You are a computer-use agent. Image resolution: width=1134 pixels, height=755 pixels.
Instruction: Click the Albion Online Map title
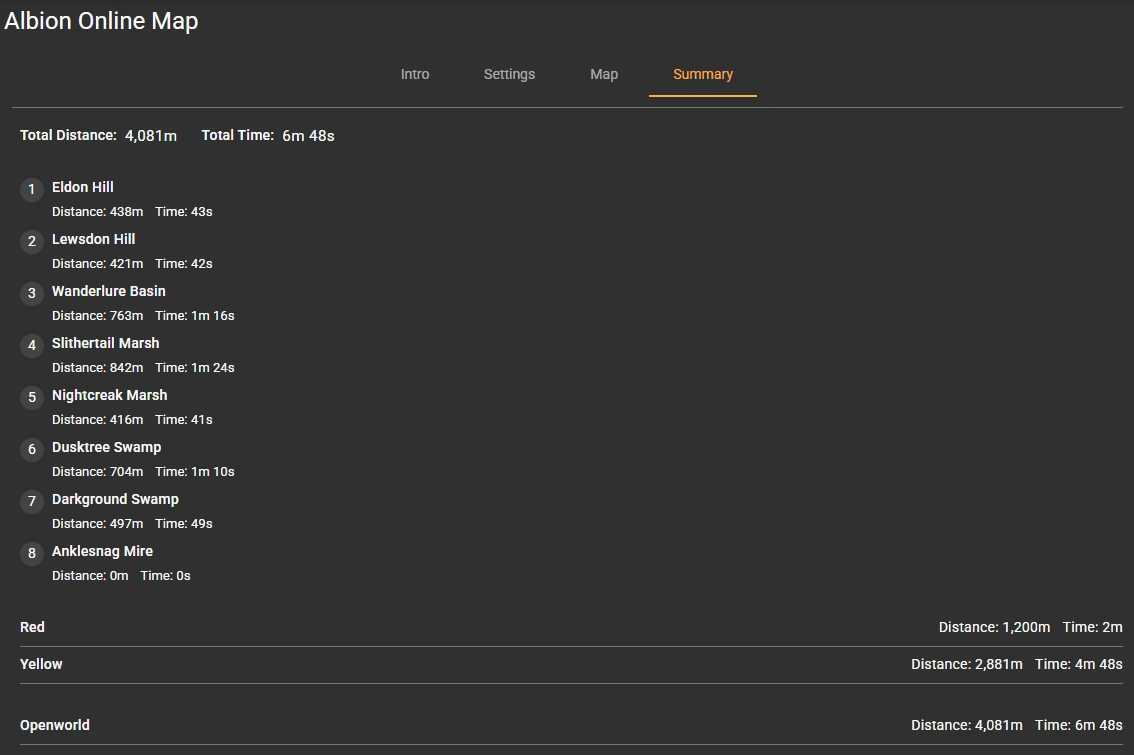[x=101, y=21]
